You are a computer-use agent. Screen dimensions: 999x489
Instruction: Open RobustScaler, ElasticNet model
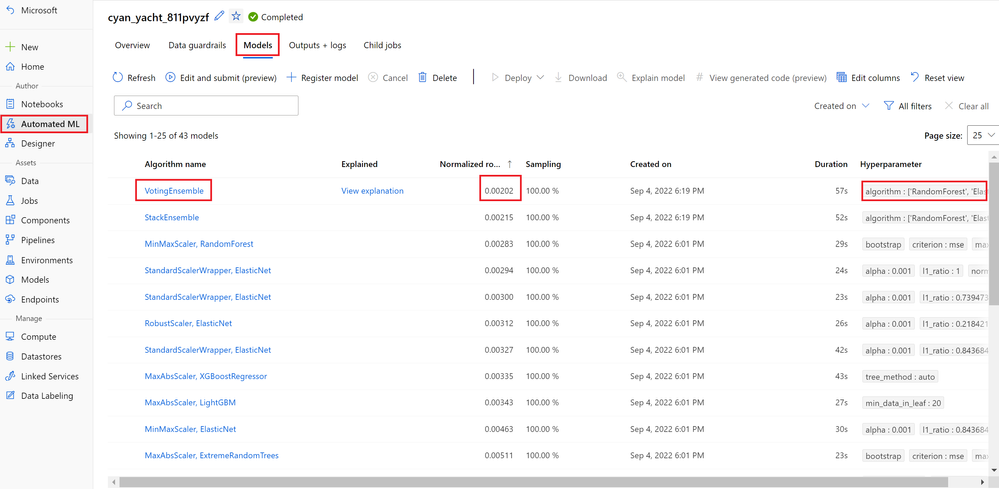[188, 323]
